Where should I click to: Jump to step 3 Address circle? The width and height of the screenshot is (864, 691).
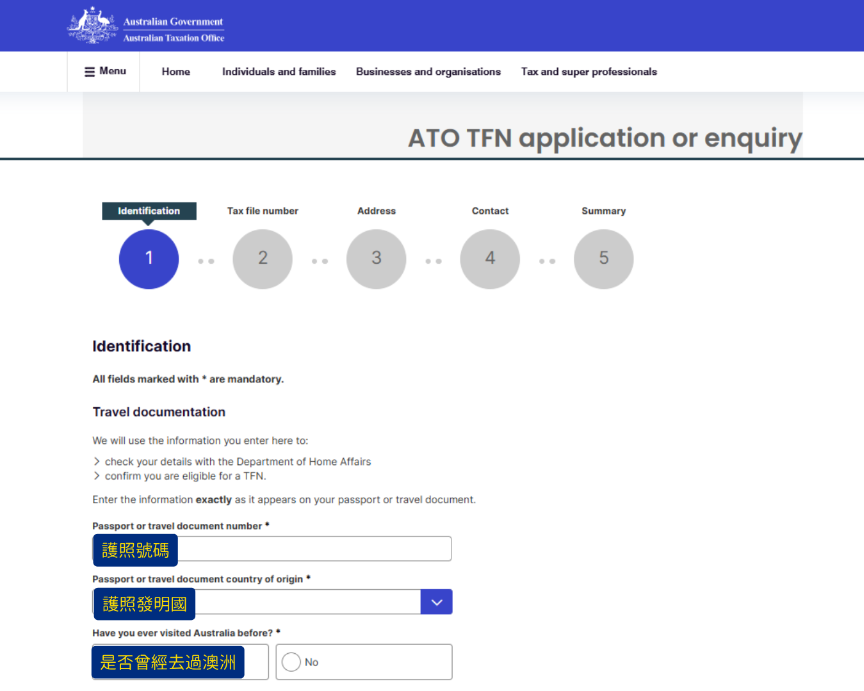click(376, 259)
